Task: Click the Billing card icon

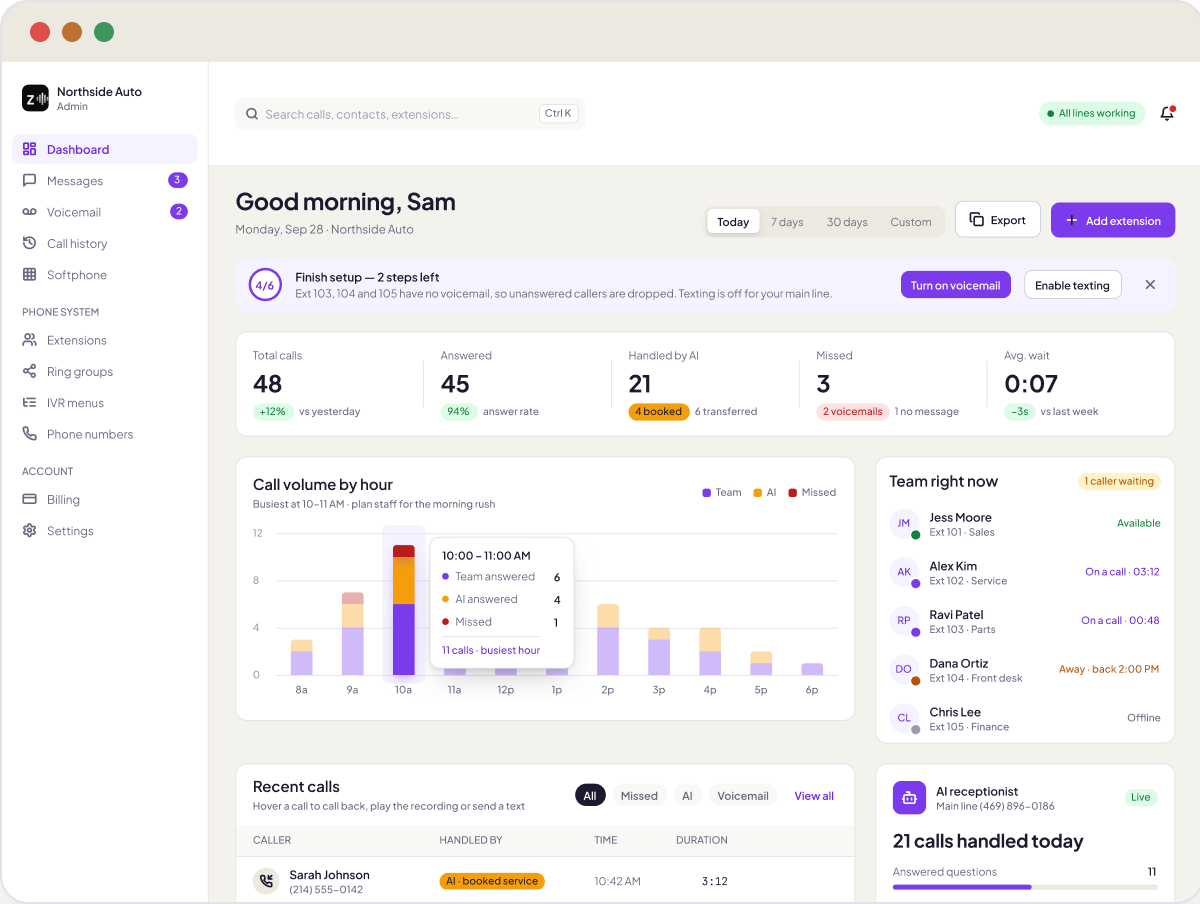Action: coord(29,500)
